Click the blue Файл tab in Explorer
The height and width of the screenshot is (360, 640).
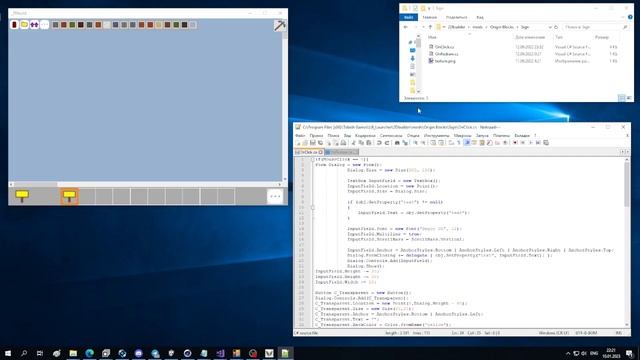(x=409, y=17)
